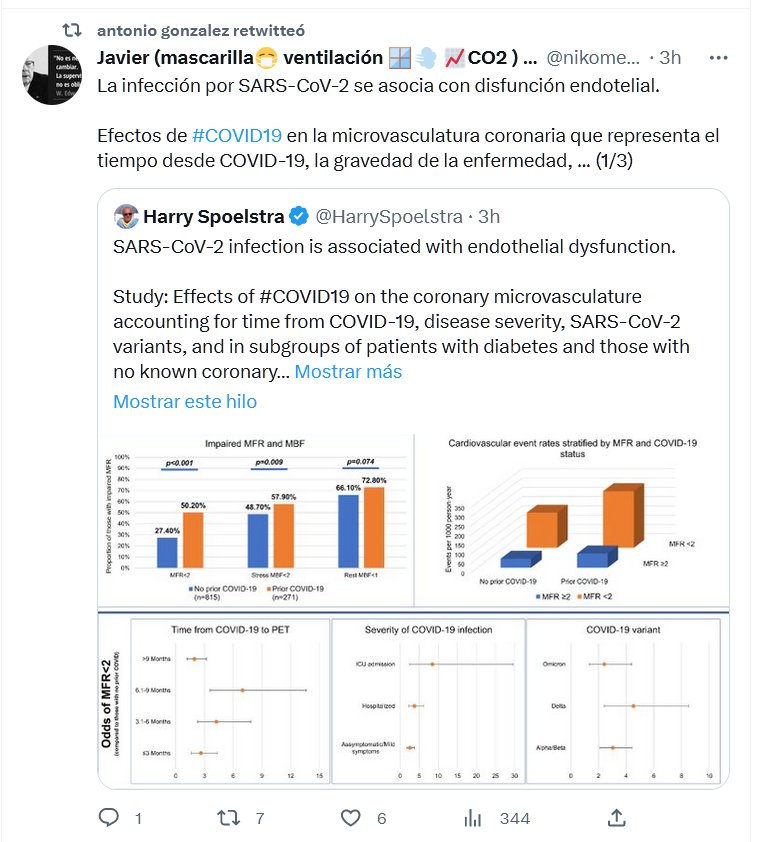This screenshot has height=842, width=768.
Task: Like the tweet with heart icon
Action: pyautogui.click(x=350, y=818)
